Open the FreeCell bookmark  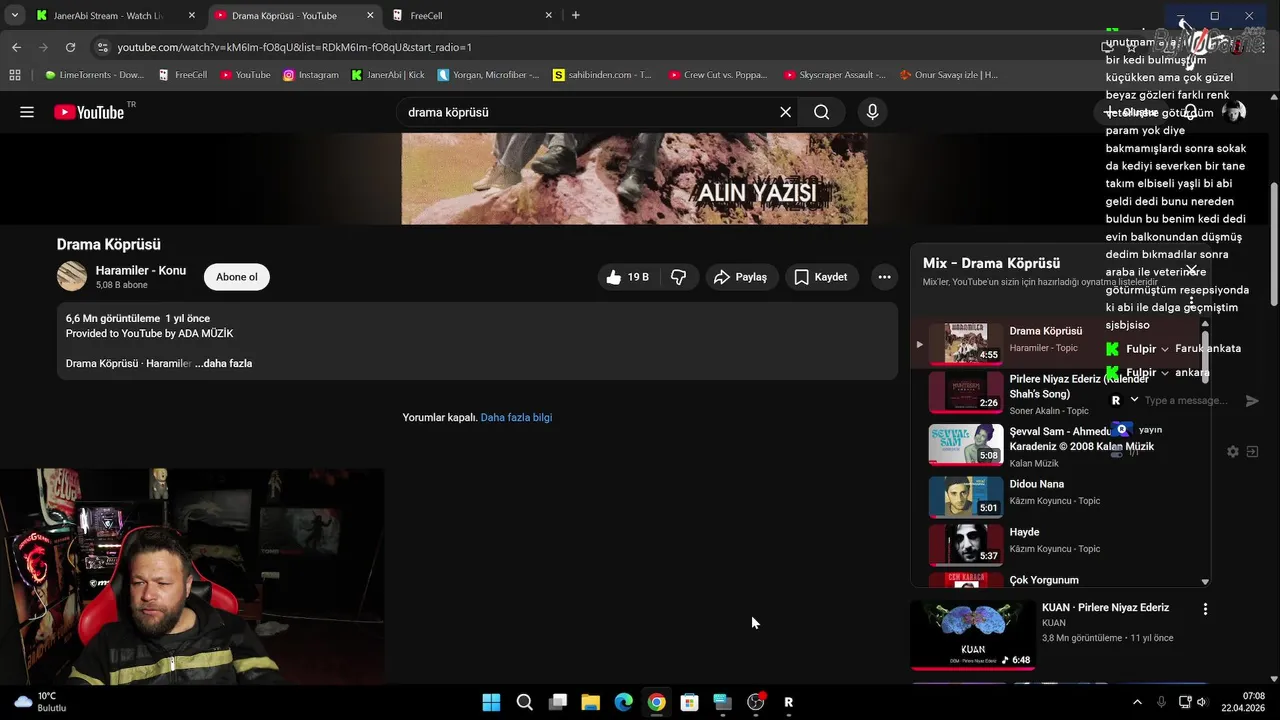[183, 74]
